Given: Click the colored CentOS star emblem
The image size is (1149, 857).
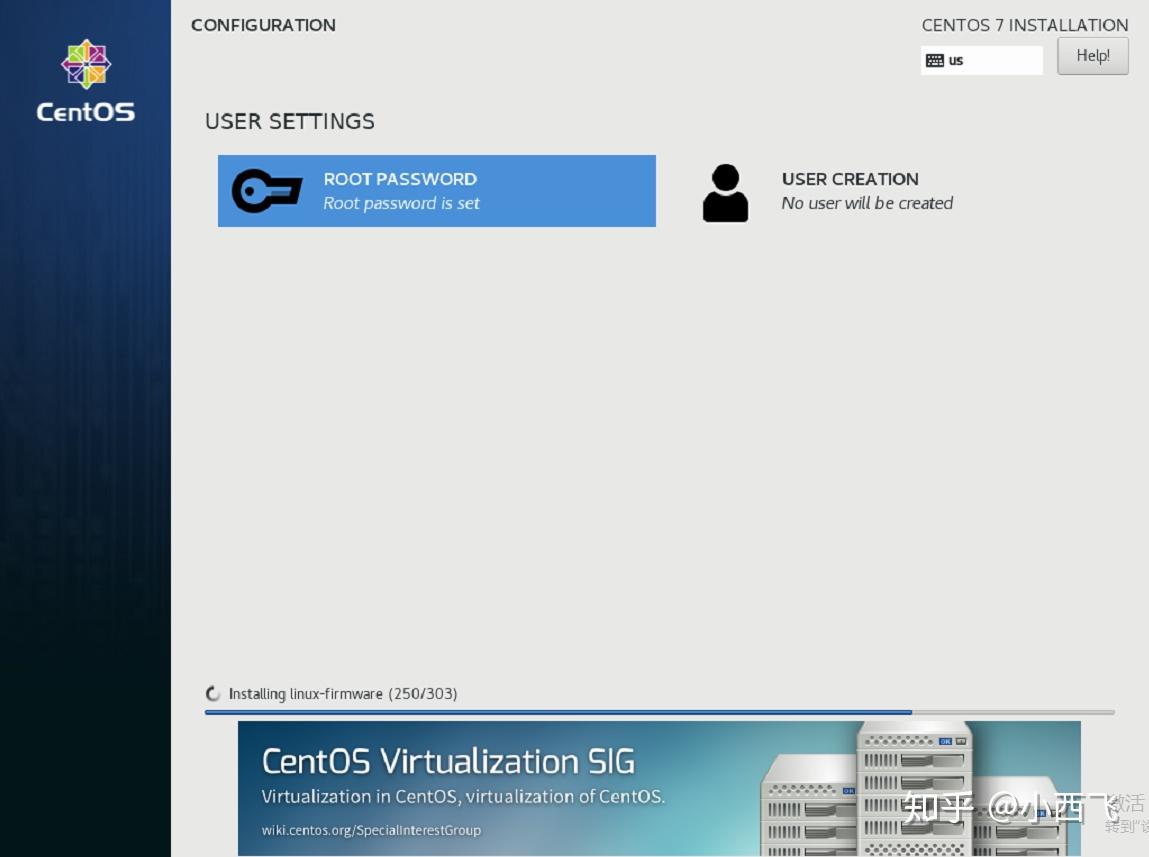Looking at the screenshot, I should click(x=85, y=64).
